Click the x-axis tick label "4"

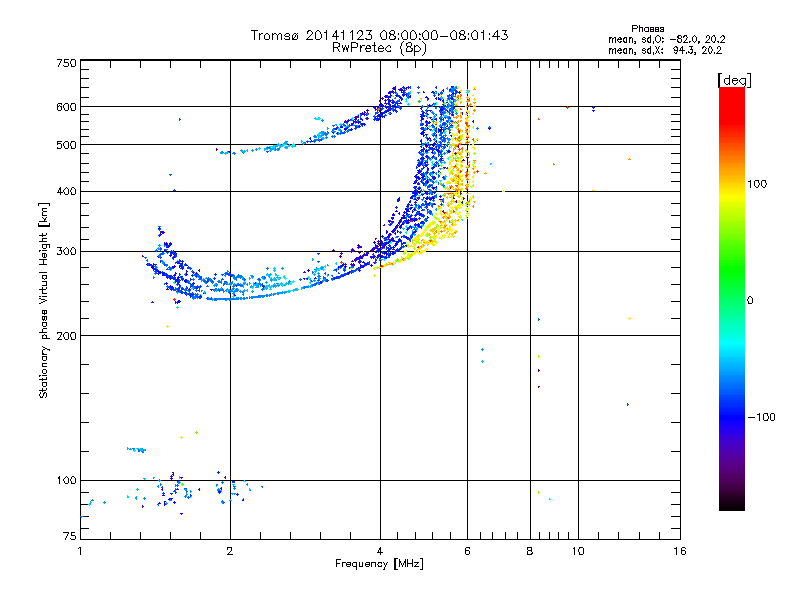[x=380, y=551]
